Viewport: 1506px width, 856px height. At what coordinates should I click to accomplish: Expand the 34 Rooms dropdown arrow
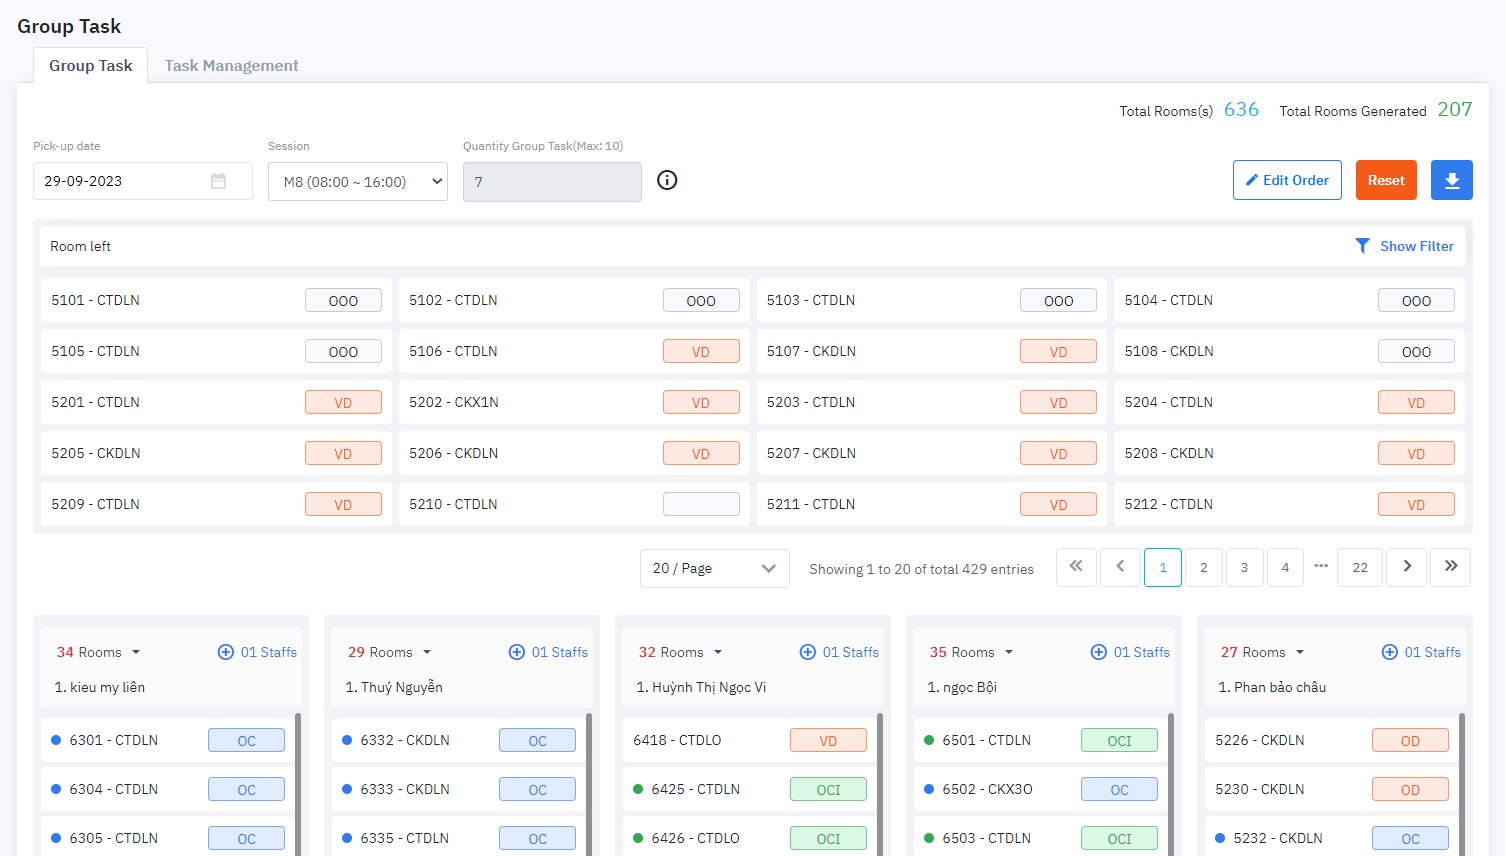(136, 653)
